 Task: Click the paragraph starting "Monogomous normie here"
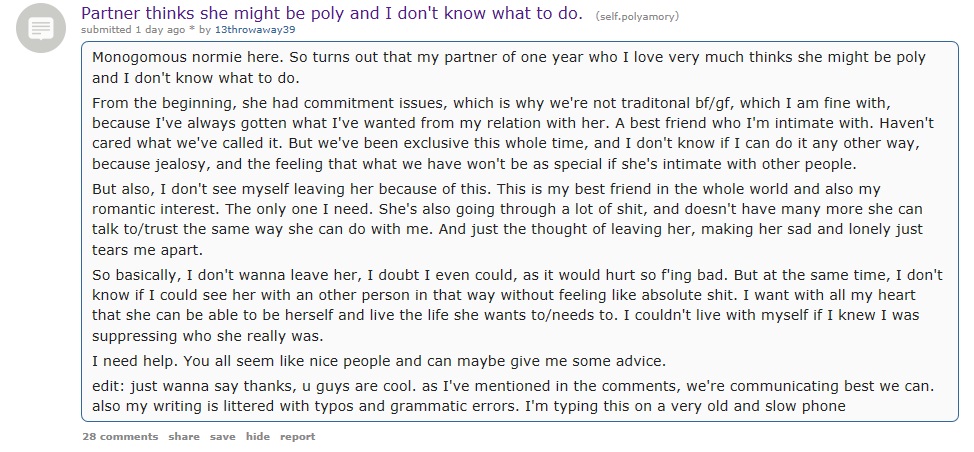(509, 68)
